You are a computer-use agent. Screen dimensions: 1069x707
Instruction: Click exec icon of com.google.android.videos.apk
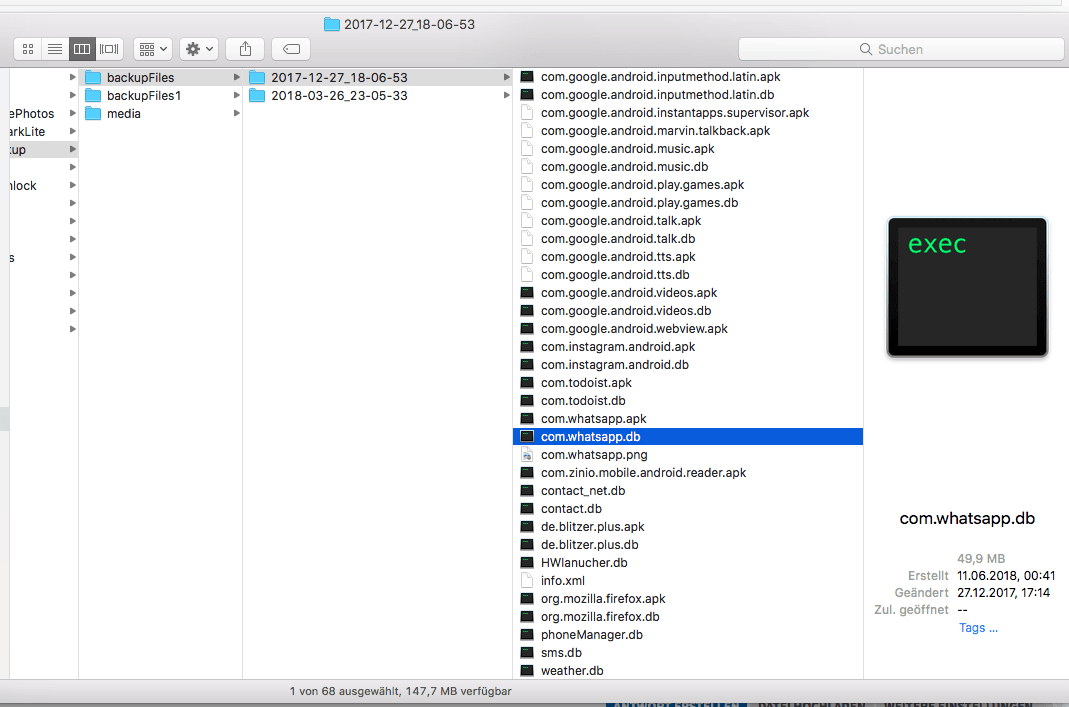tap(527, 292)
